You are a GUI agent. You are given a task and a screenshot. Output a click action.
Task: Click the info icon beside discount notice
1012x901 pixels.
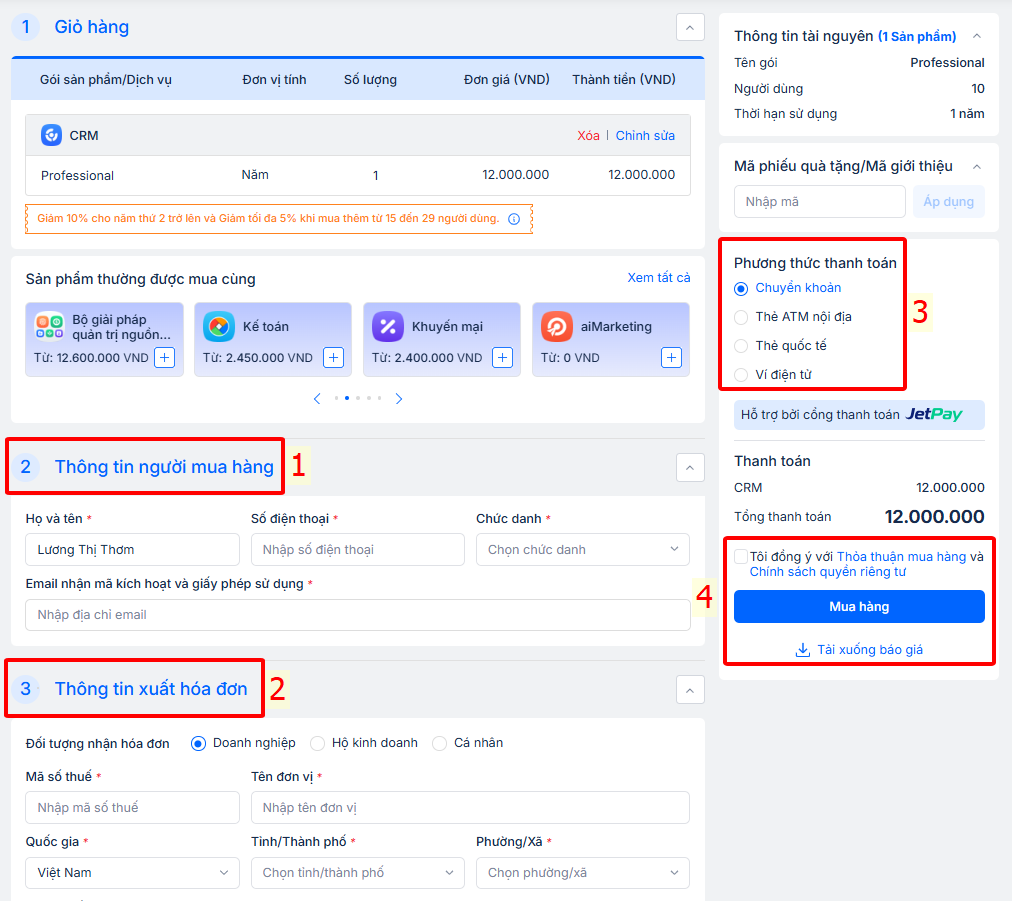514,219
